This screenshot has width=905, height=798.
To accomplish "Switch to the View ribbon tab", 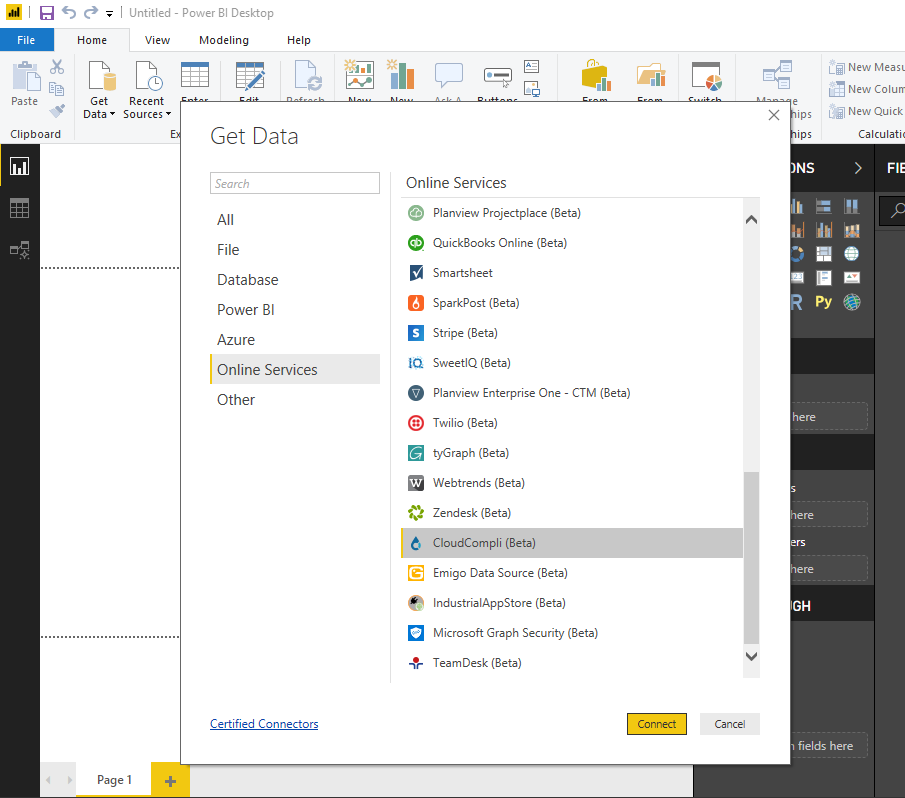I will coord(157,40).
